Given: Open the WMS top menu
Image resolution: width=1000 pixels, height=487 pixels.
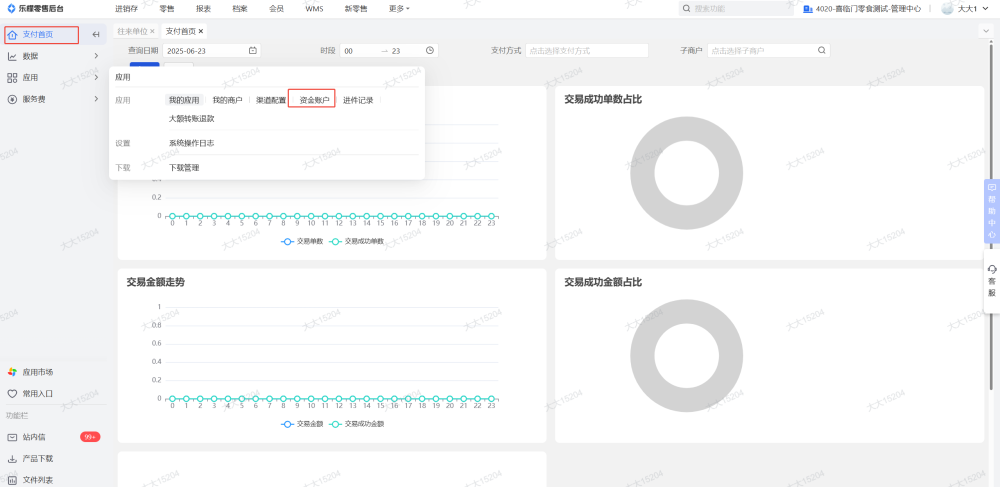Looking at the screenshot, I should point(314,9).
